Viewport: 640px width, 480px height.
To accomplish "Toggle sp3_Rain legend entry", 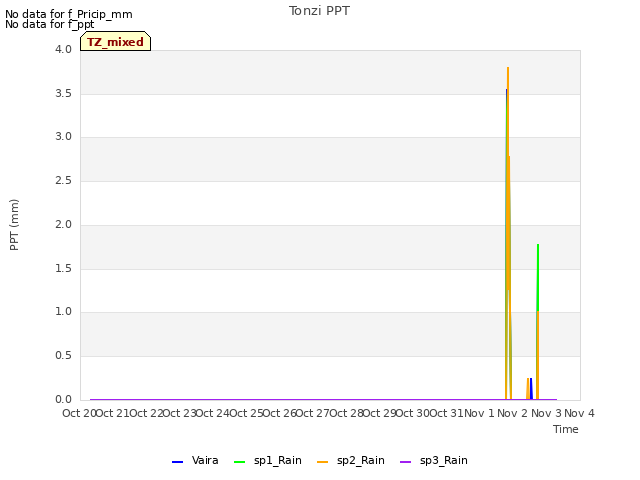I will pos(433,460).
